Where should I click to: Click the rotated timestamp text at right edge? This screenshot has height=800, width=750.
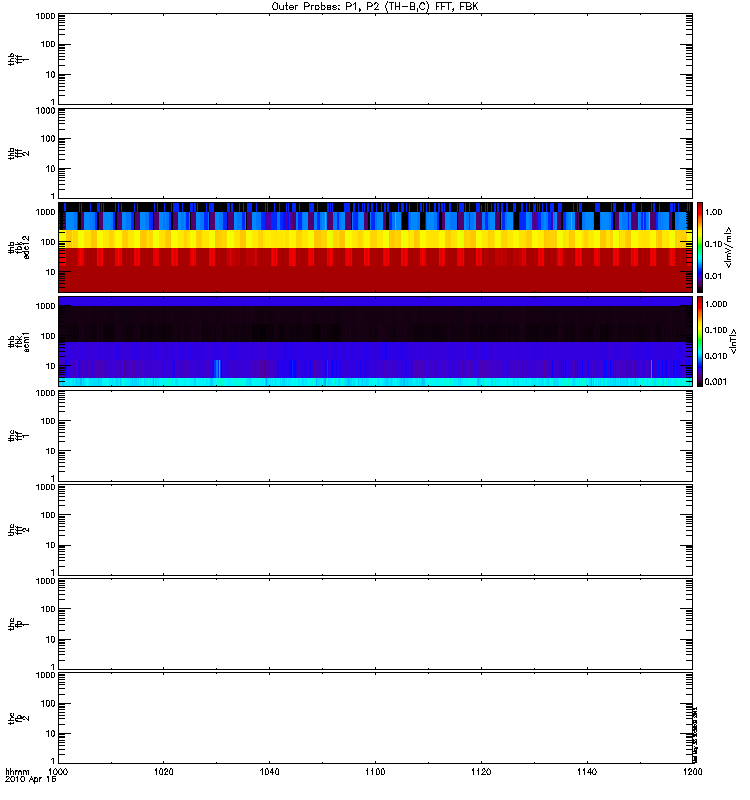point(695,734)
